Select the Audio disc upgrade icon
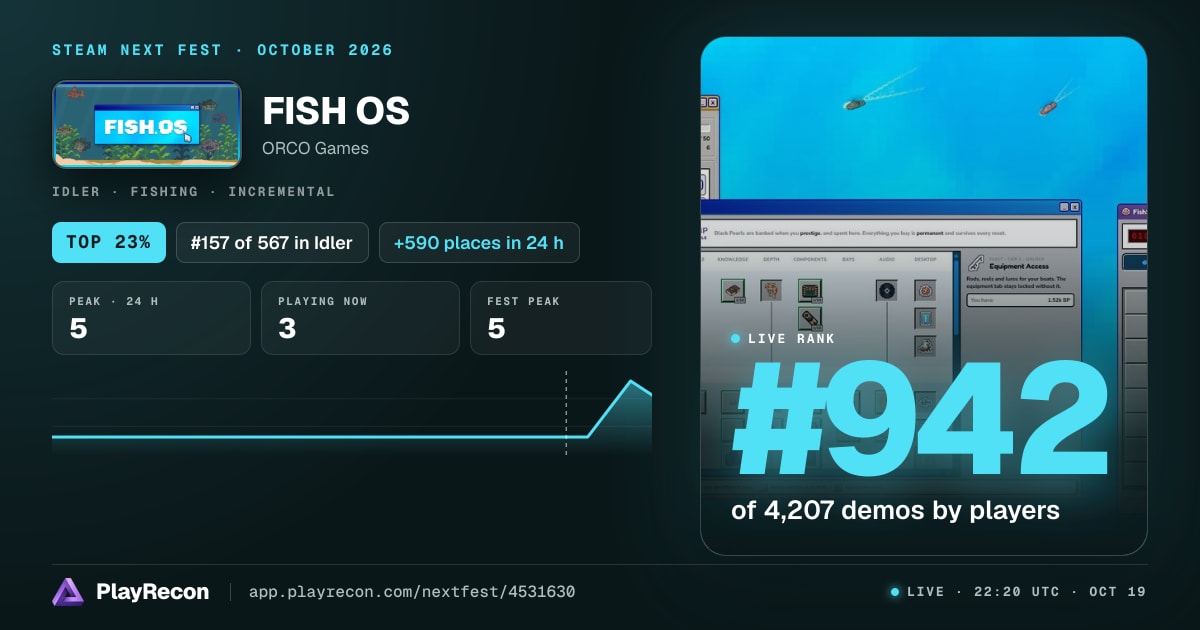Image resolution: width=1200 pixels, height=630 pixels. pyautogui.click(x=886, y=291)
